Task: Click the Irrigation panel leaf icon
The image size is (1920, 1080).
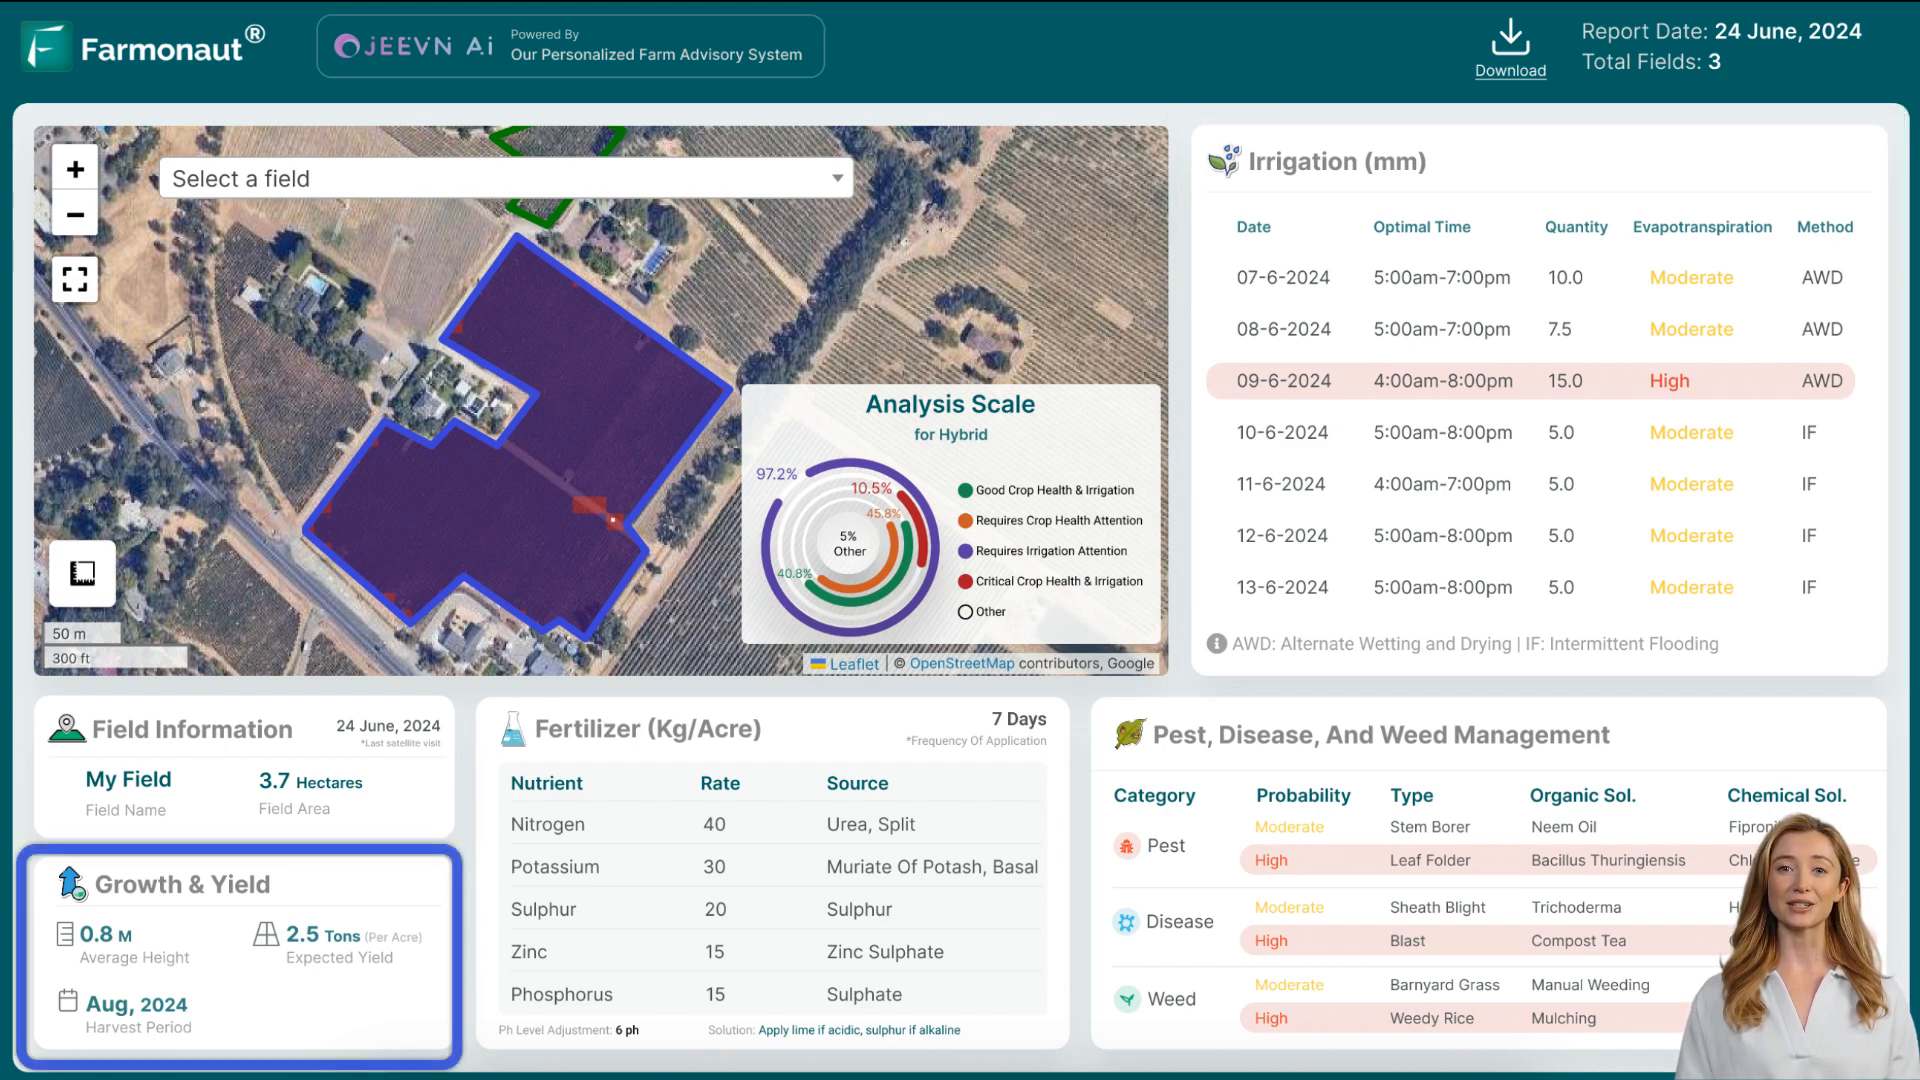Action: [x=1222, y=161]
